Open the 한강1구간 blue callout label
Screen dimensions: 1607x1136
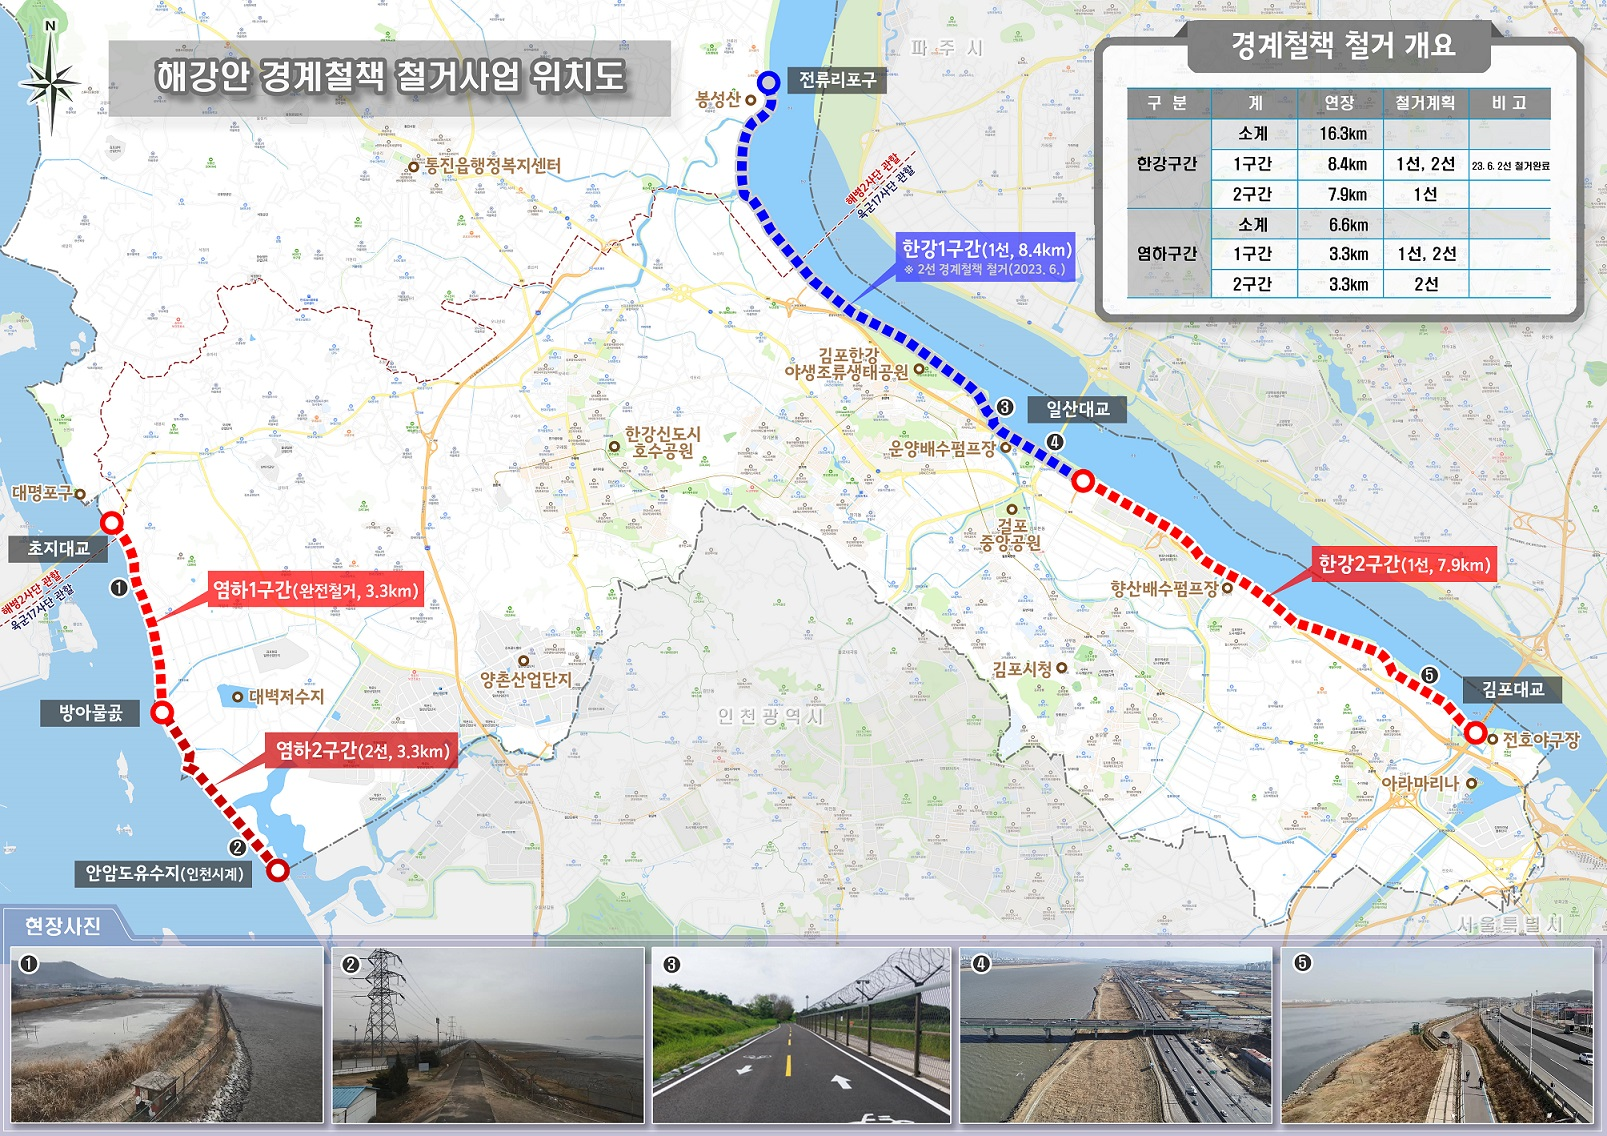click(x=985, y=257)
